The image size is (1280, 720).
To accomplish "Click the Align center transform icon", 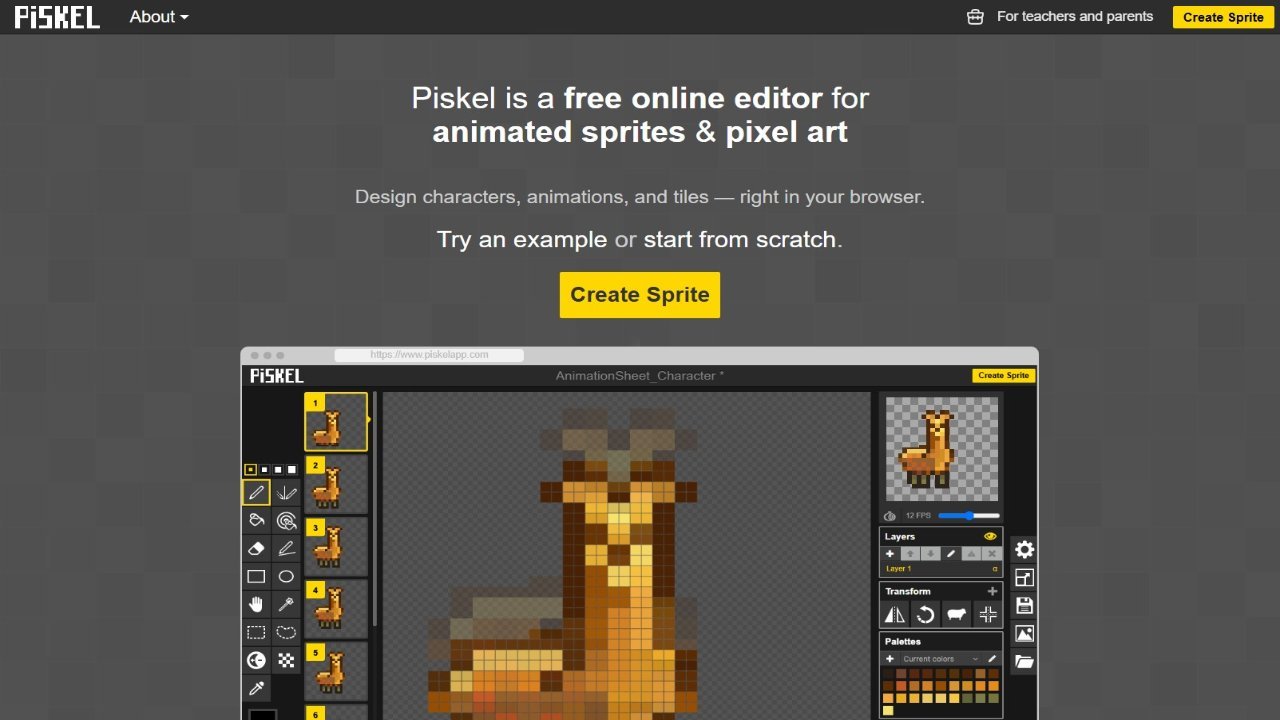I will (988, 614).
